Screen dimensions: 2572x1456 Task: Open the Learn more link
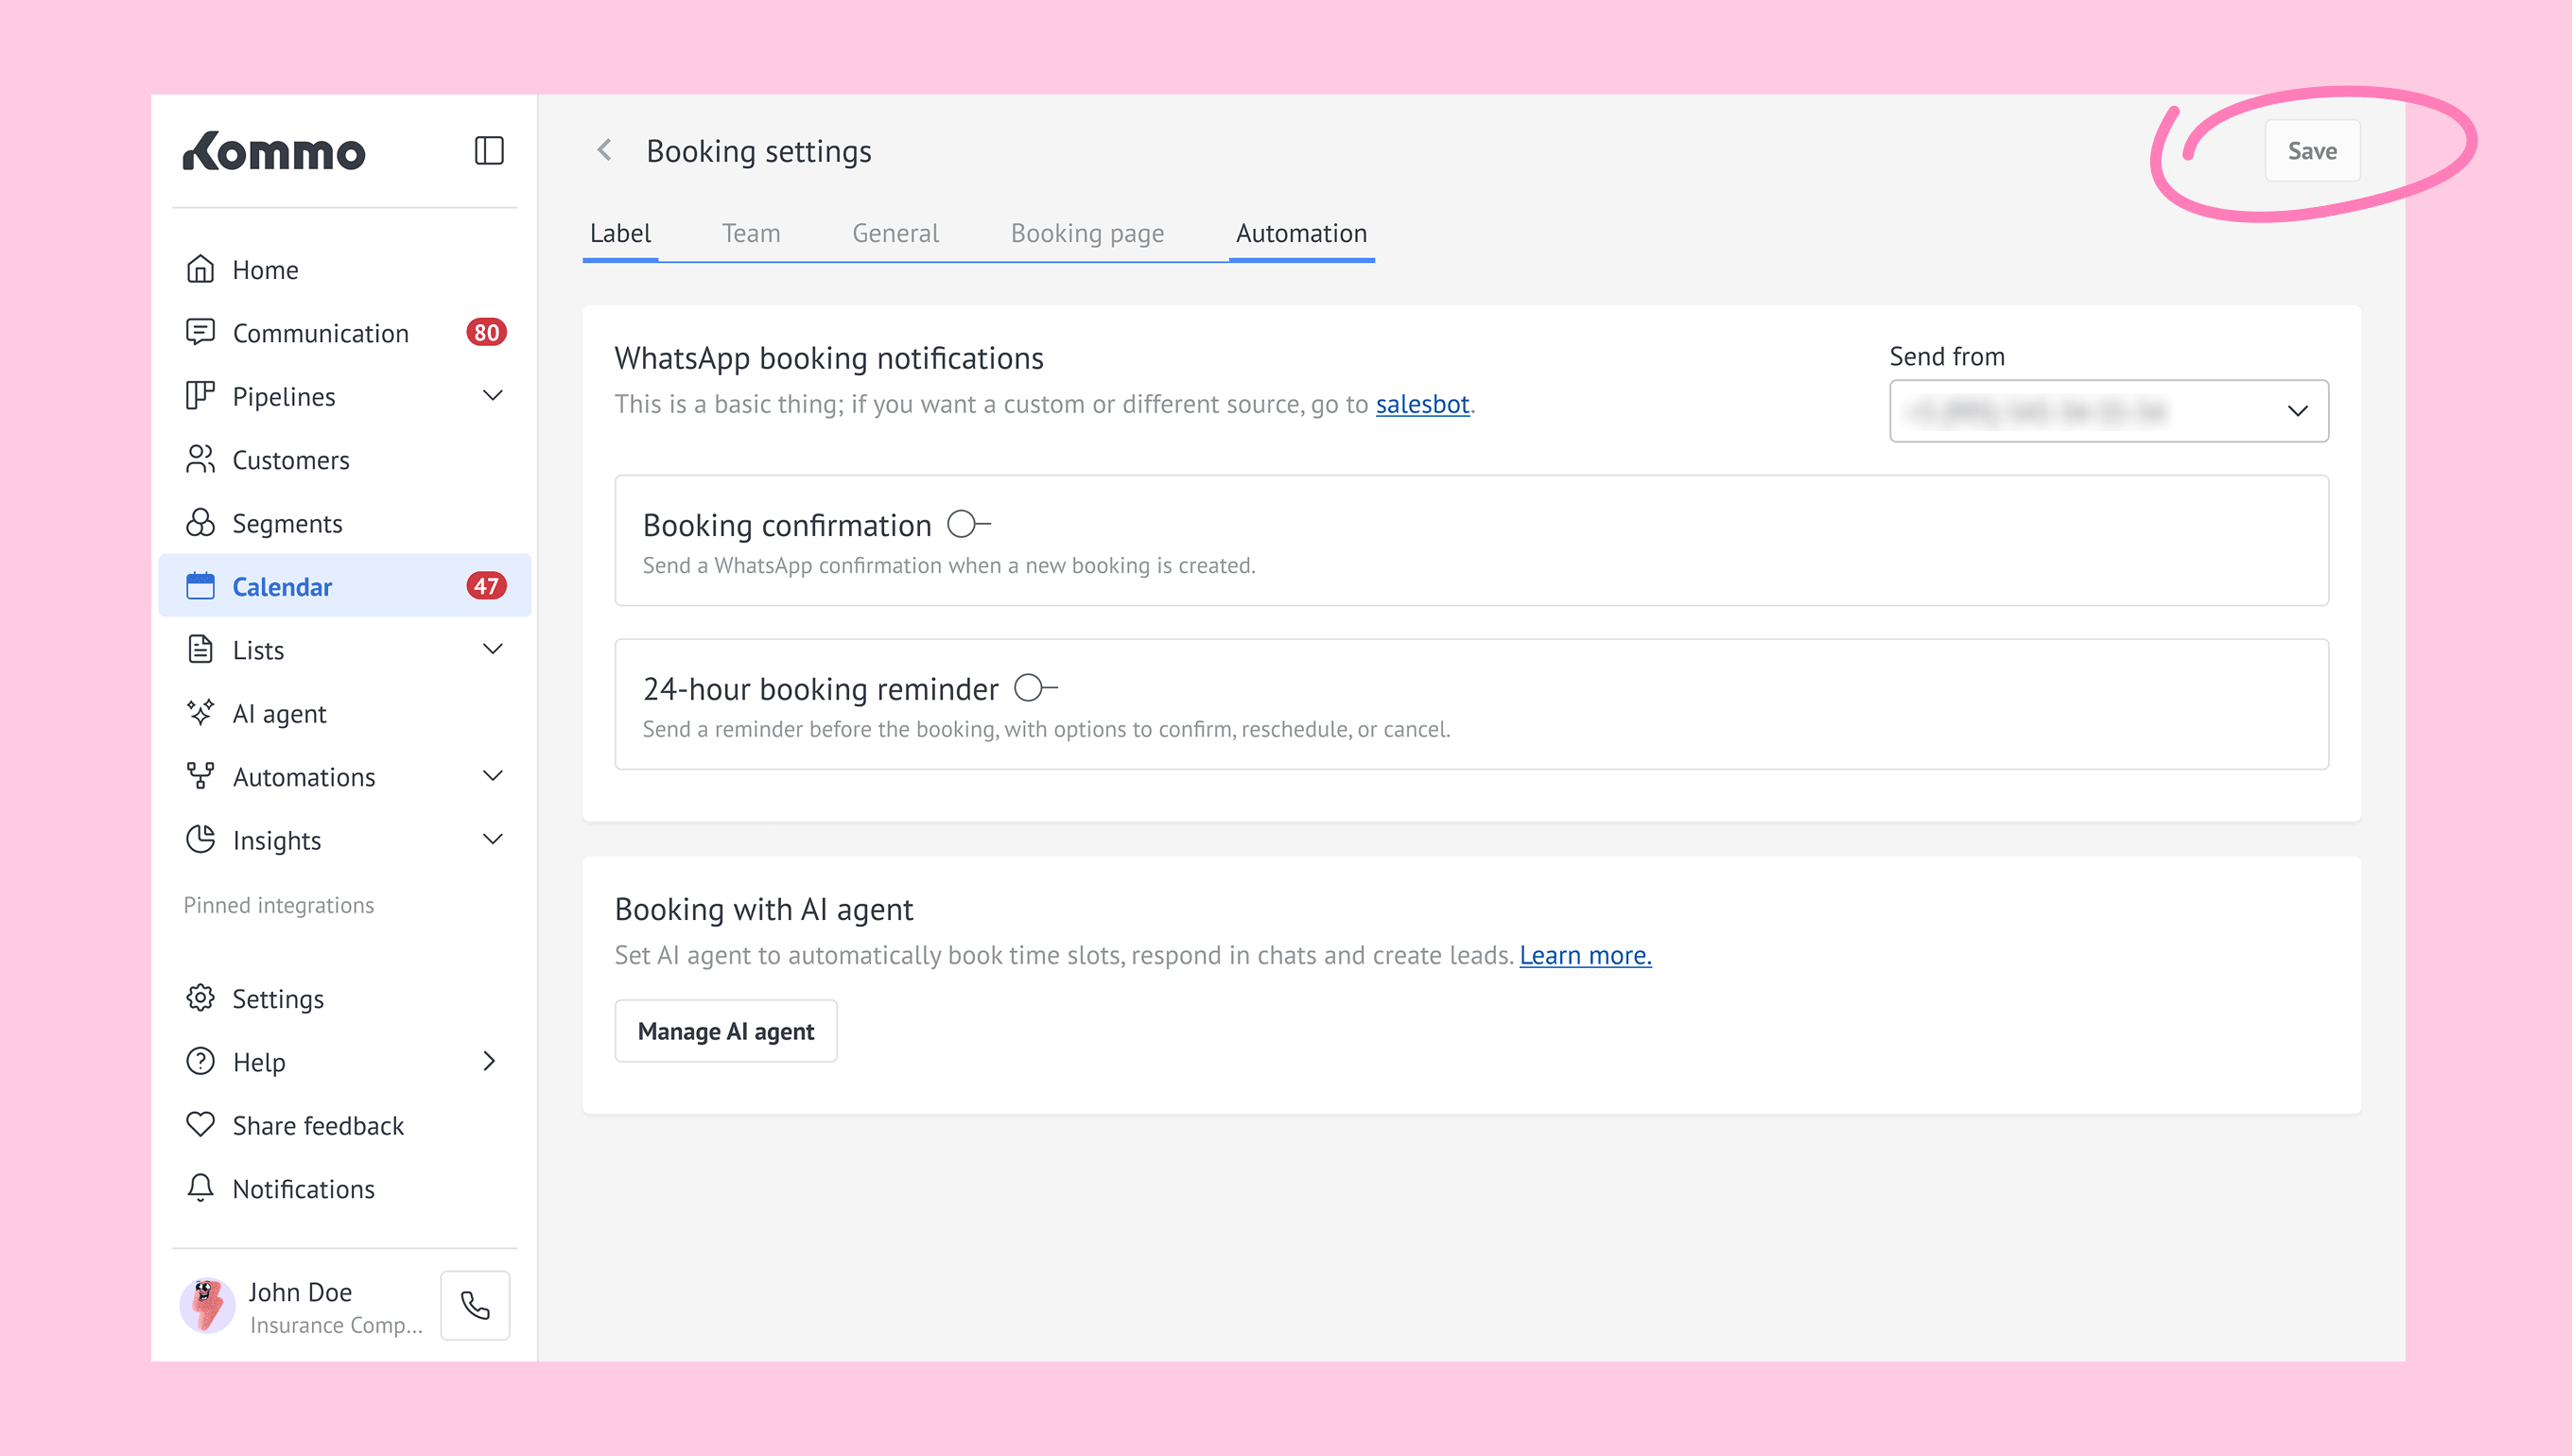tap(1585, 955)
